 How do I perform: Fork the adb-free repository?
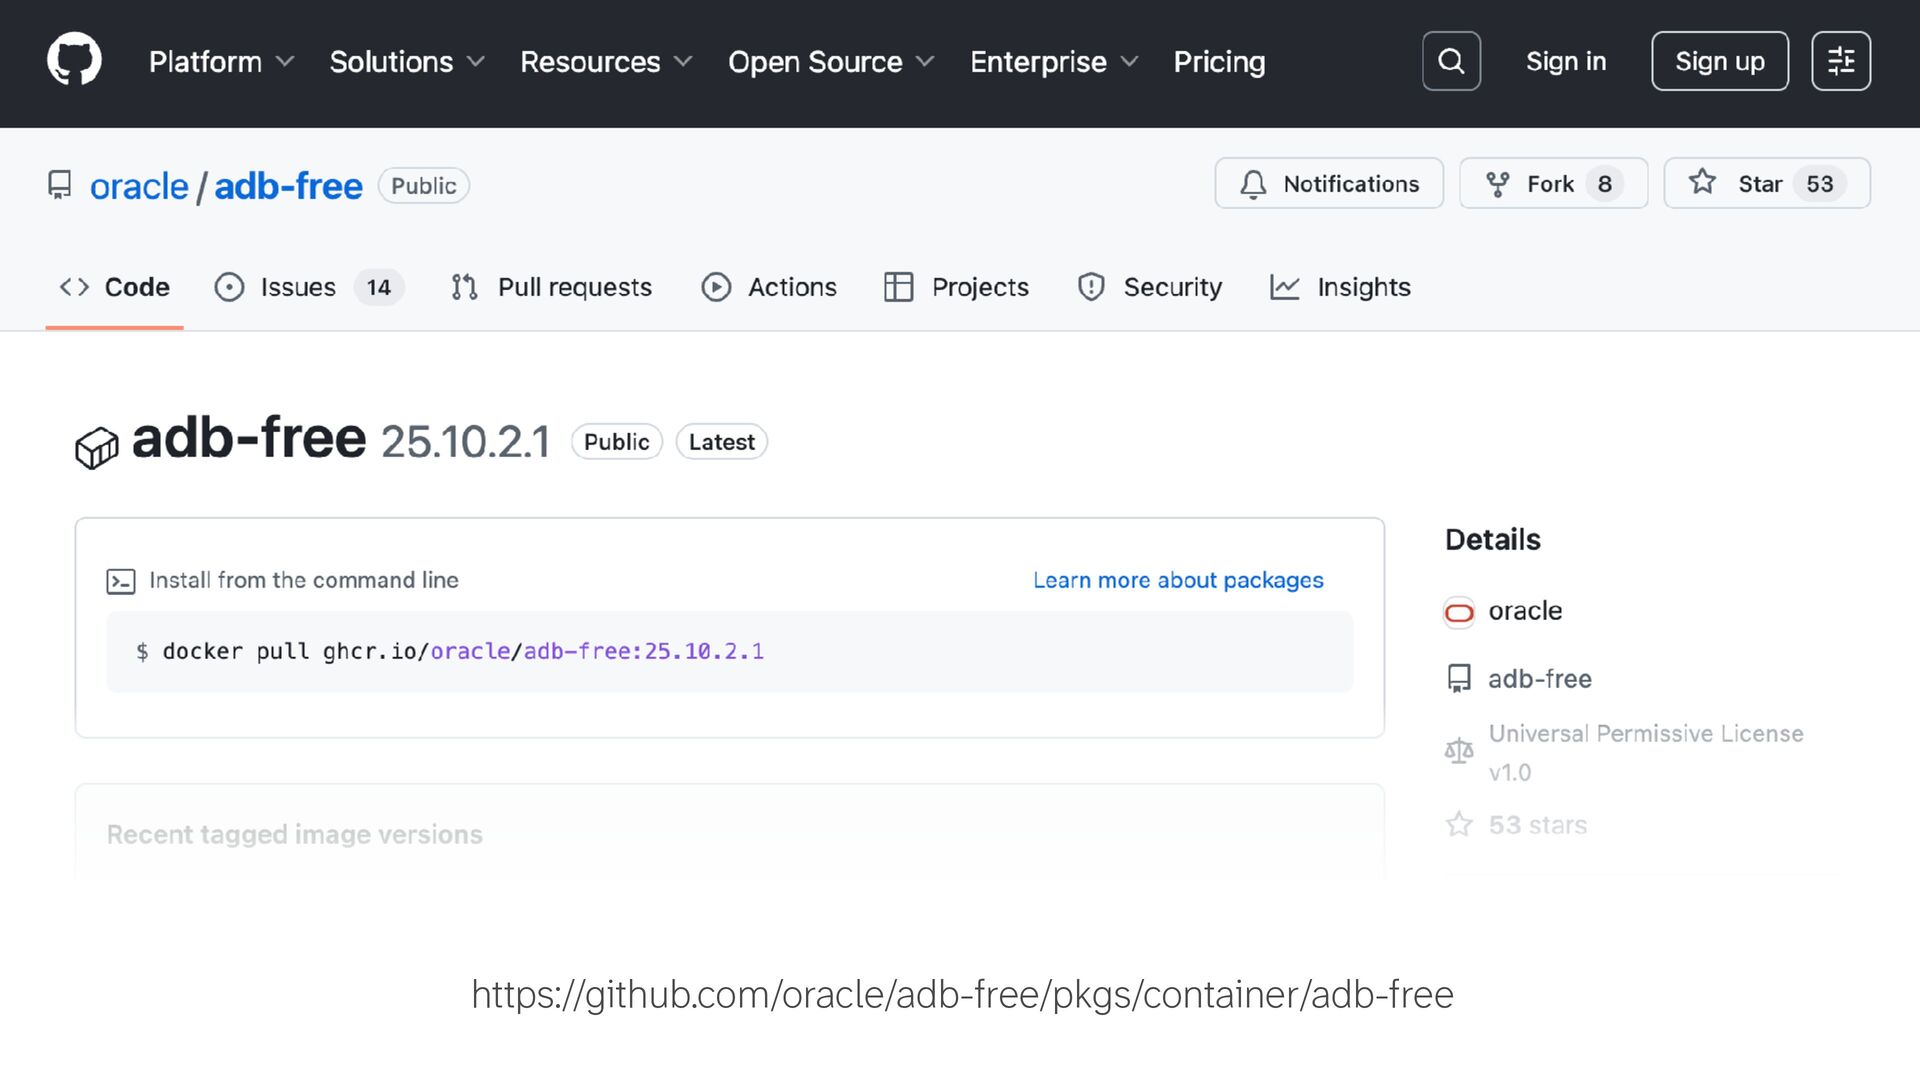tap(1552, 184)
